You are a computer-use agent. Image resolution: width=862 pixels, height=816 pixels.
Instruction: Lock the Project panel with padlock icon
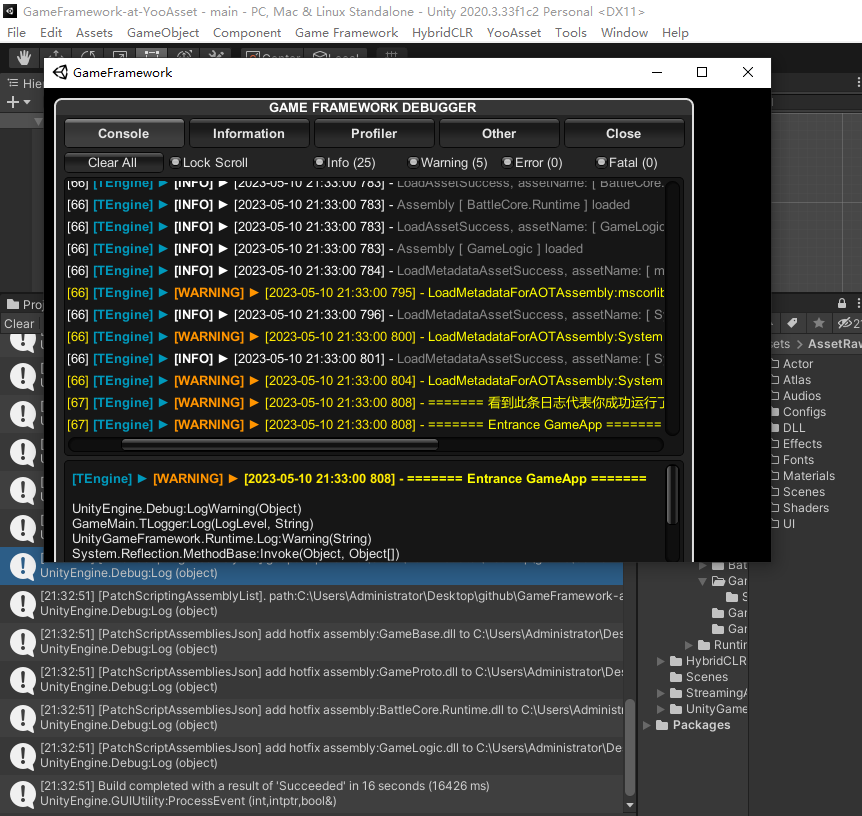pos(842,303)
